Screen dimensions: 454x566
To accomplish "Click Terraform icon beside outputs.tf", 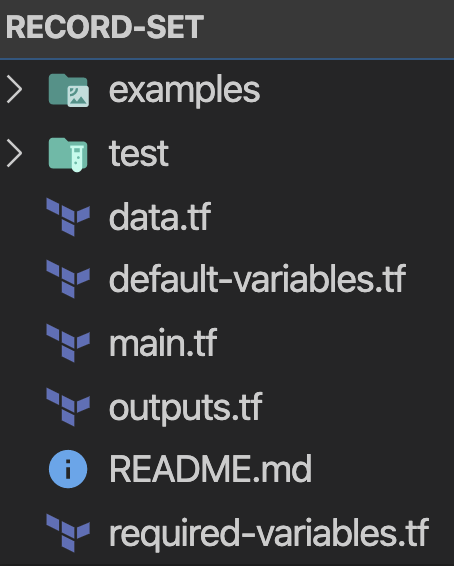I will click(68, 407).
